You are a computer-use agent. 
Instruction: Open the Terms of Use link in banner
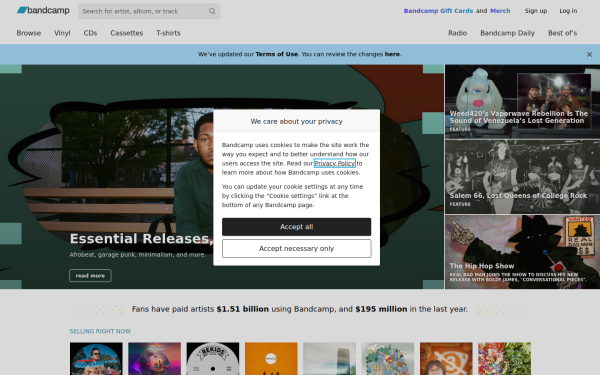pyautogui.click(x=277, y=54)
